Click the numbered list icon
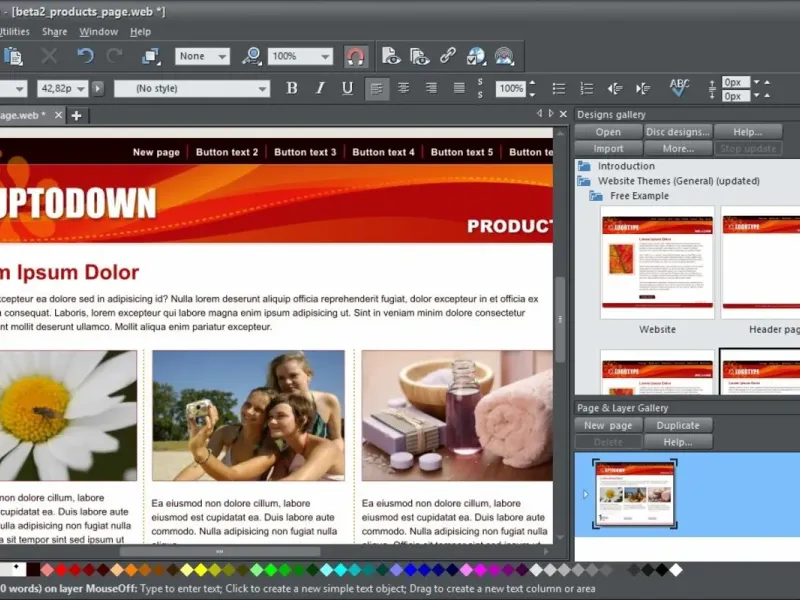The image size is (800, 600). (584, 88)
